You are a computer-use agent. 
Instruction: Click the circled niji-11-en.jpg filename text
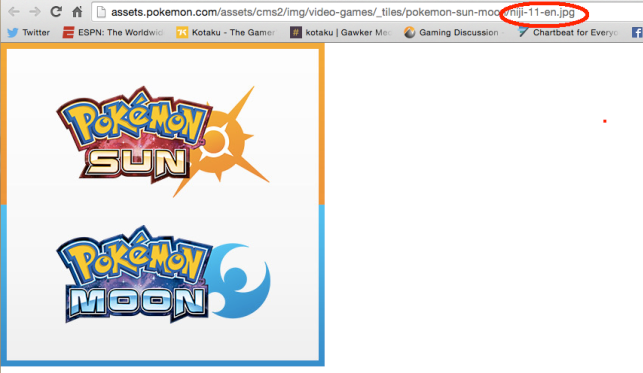(x=542, y=12)
